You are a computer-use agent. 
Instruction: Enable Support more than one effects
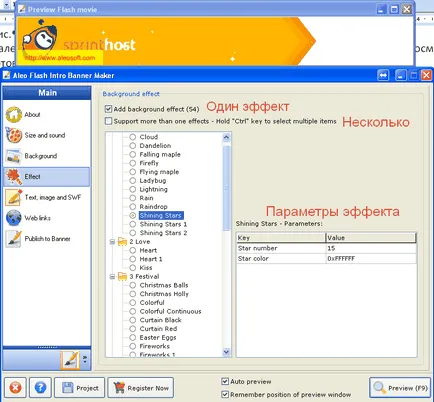[108, 121]
